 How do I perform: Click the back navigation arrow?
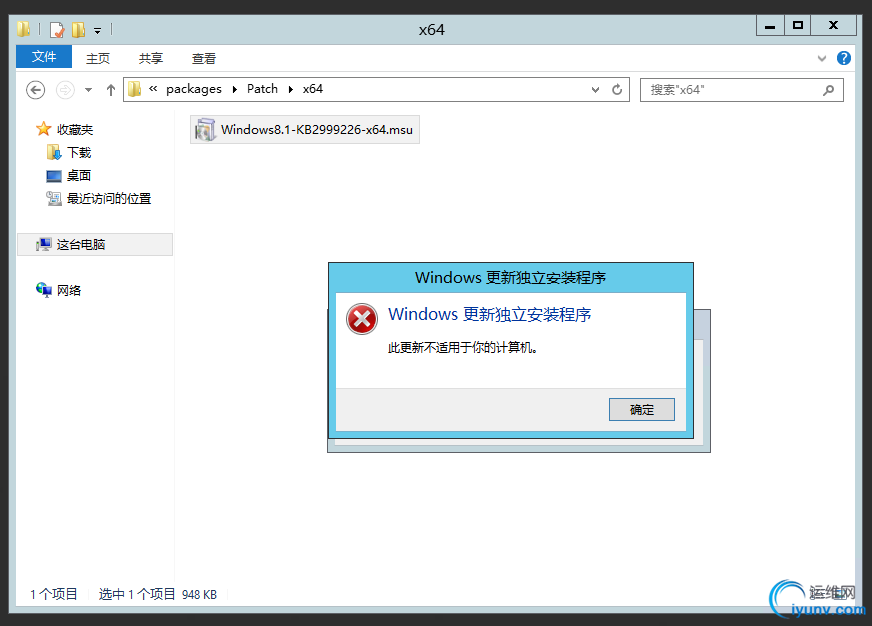point(36,90)
